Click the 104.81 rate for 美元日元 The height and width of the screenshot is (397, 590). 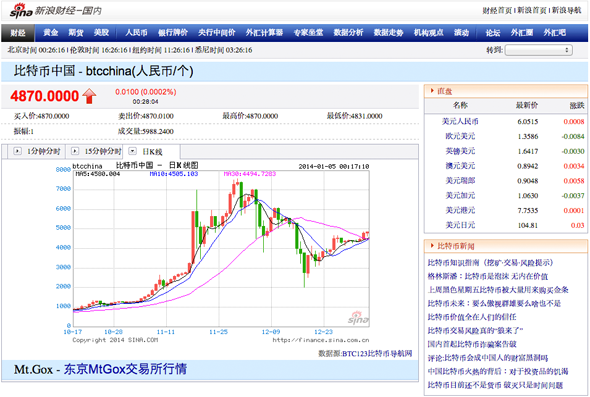[x=528, y=225]
